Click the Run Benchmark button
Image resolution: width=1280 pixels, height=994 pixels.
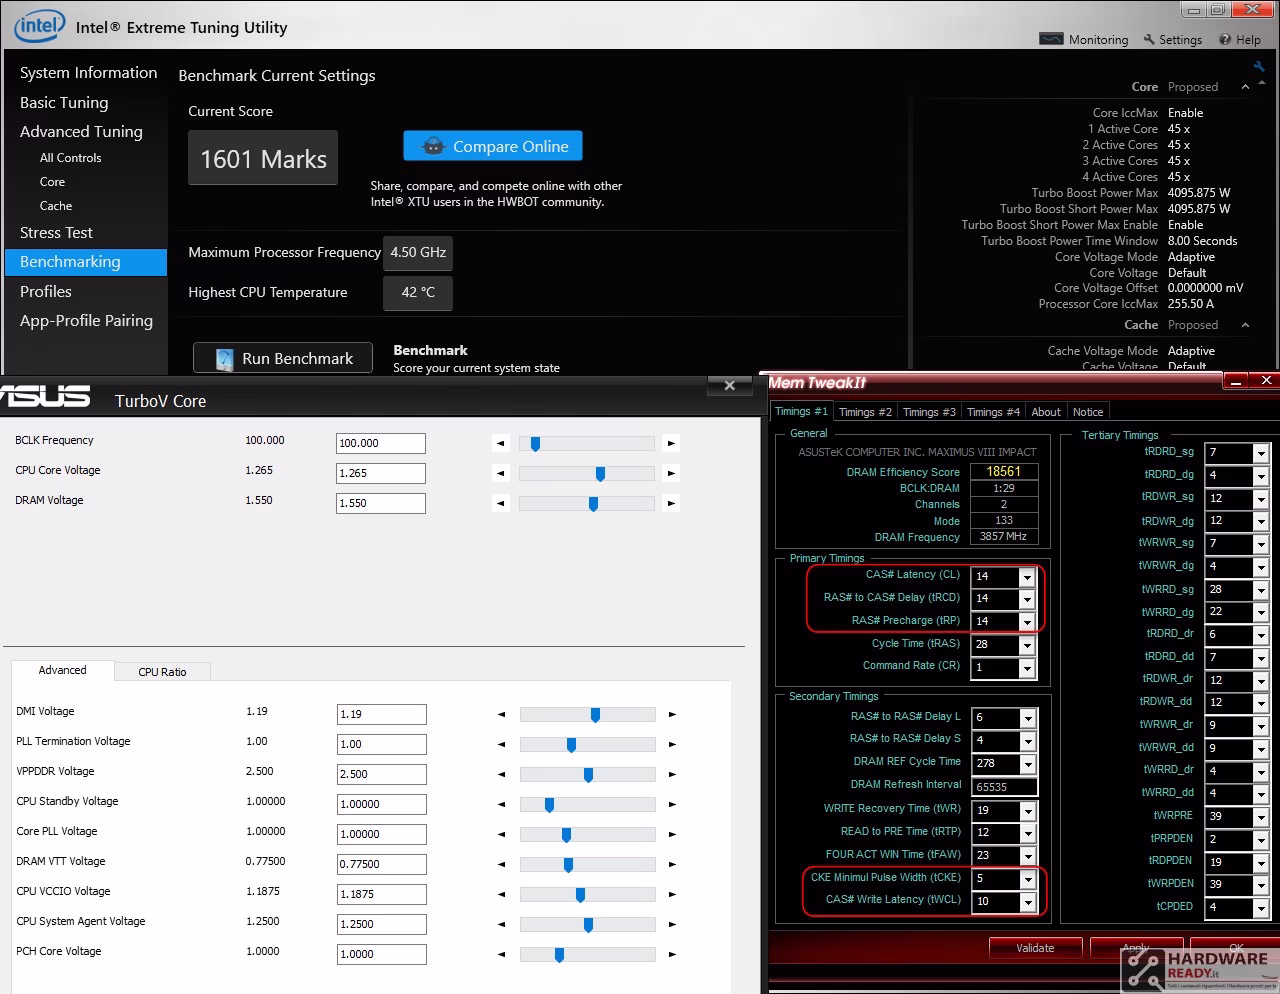[283, 358]
